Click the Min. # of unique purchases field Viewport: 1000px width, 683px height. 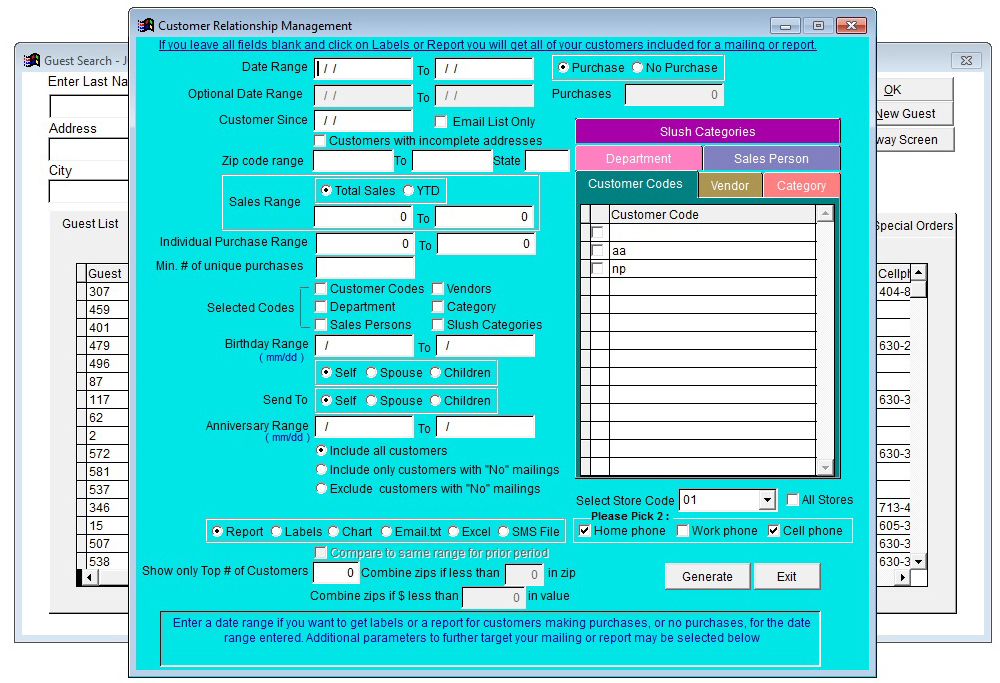coord(365,268)
